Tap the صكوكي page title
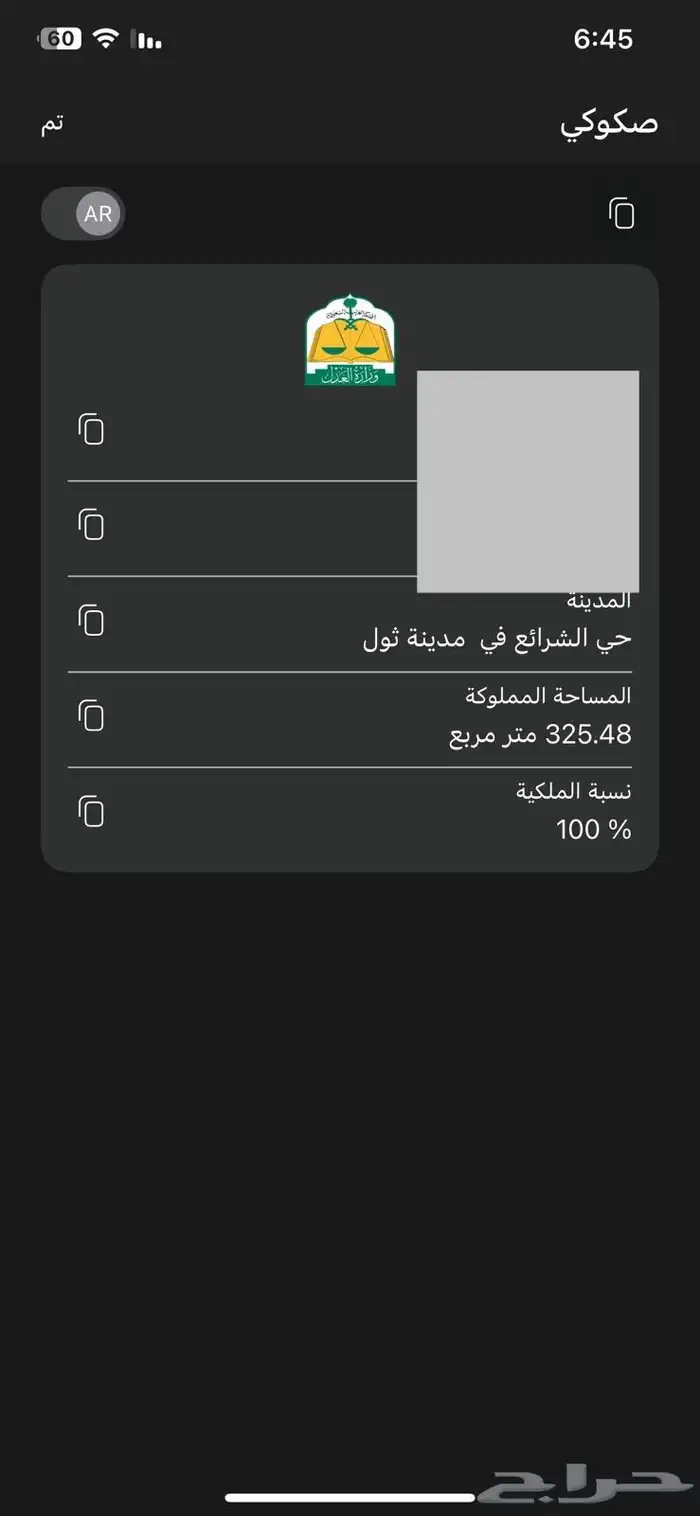This screenshot has height=1516, width=700. tap(608, 123)
